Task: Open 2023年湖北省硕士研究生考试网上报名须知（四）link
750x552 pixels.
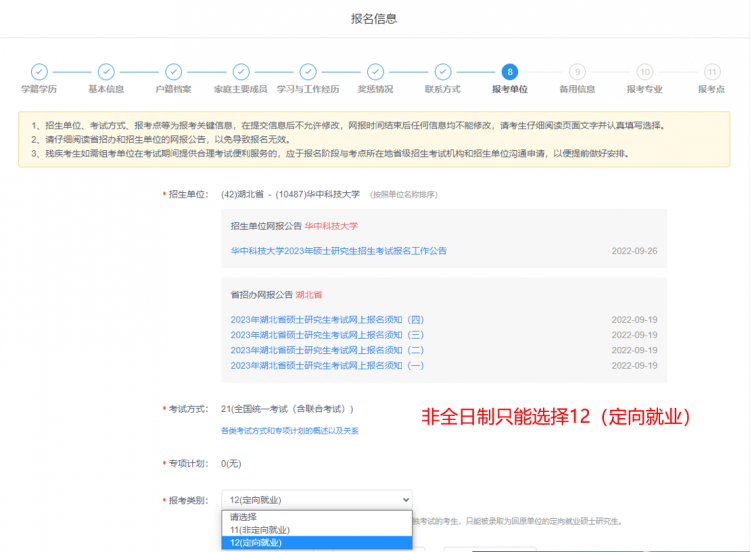Action: pyautogui.click(x=327, y=320)
